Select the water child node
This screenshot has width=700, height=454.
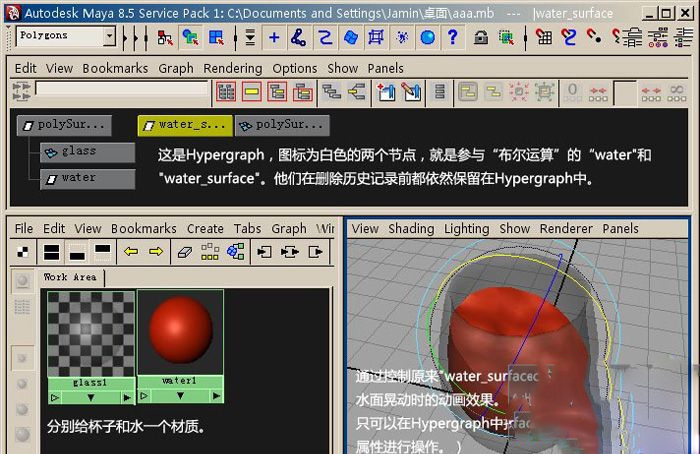point(88,179)
